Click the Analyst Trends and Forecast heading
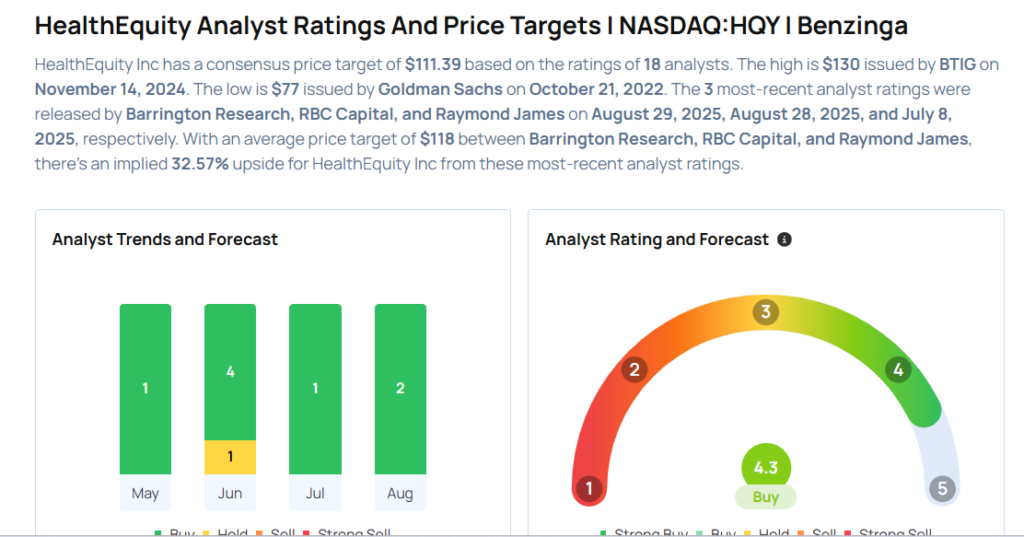This screenshot has width=1024, height=537. [165, 240]
